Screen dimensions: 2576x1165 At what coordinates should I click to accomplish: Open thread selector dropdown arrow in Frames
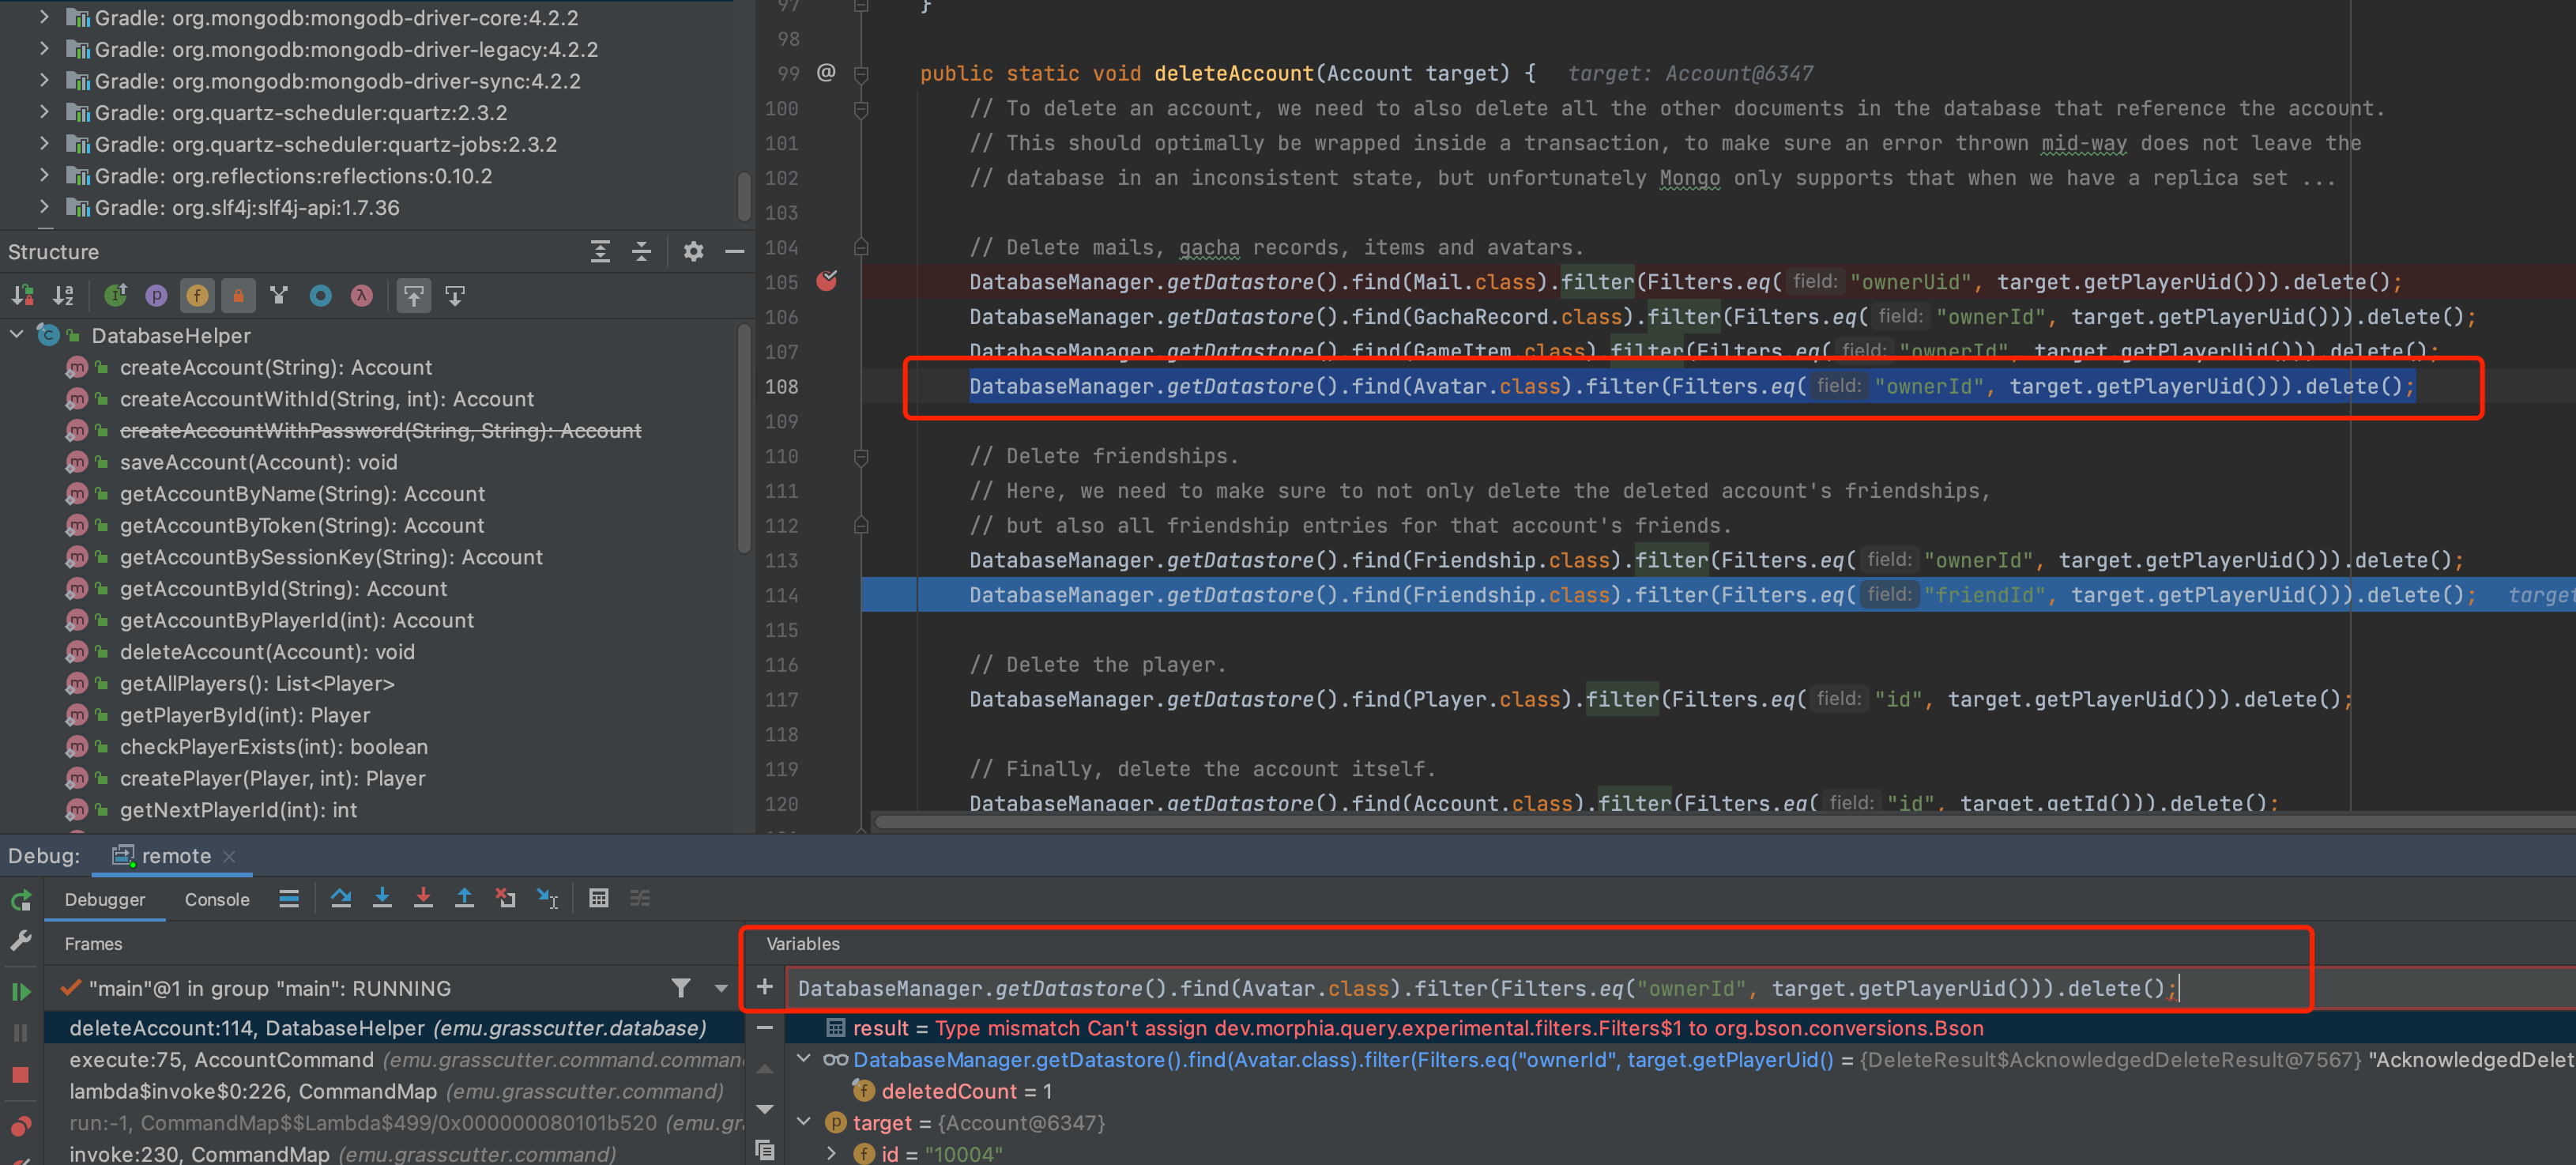tap(721, 988)
